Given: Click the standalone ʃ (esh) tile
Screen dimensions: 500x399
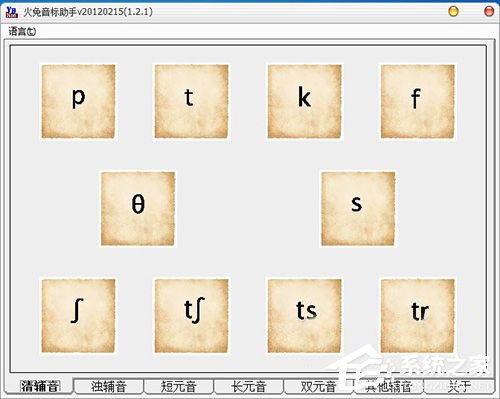Looking at the screenshot, I should pyautogui.click(x=78, y=316).
